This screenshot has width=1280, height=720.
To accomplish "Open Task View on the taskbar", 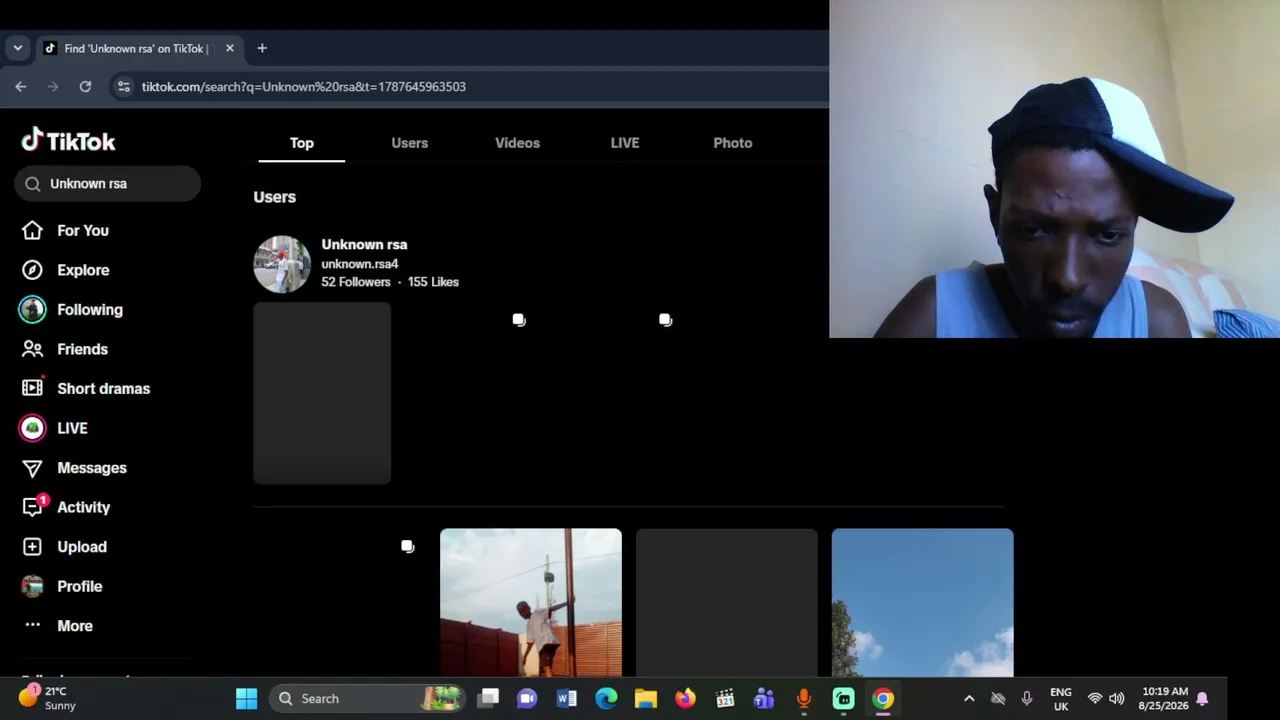I will point(488,699).
